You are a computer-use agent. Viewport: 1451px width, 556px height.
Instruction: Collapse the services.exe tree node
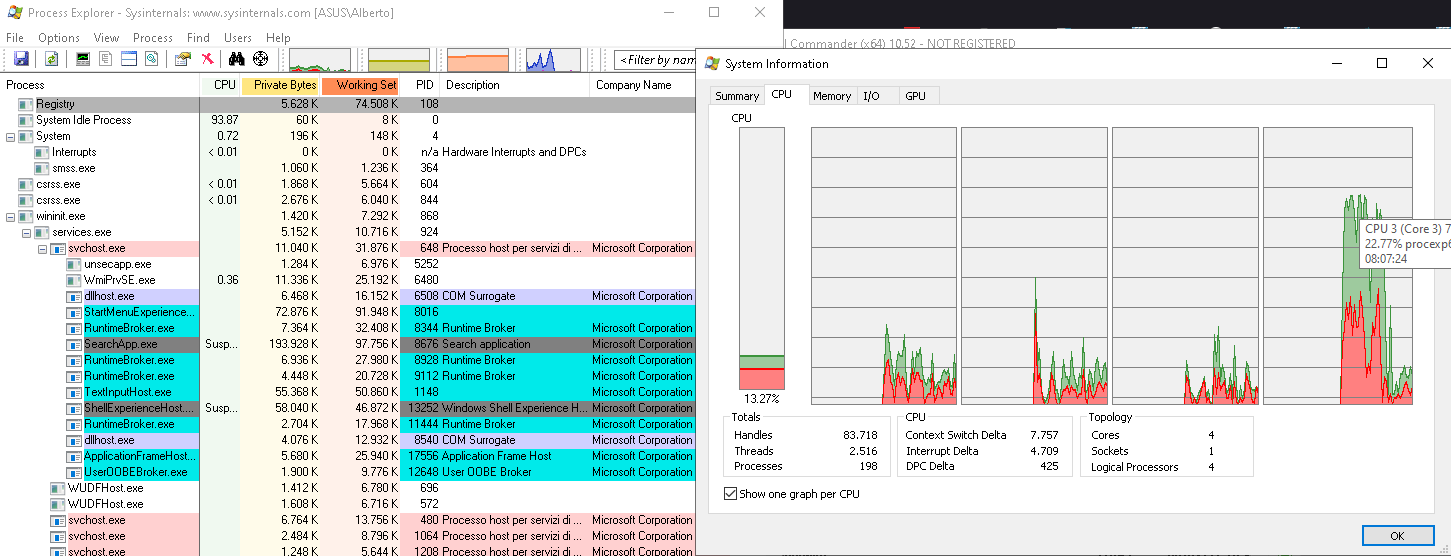(27, 232)
